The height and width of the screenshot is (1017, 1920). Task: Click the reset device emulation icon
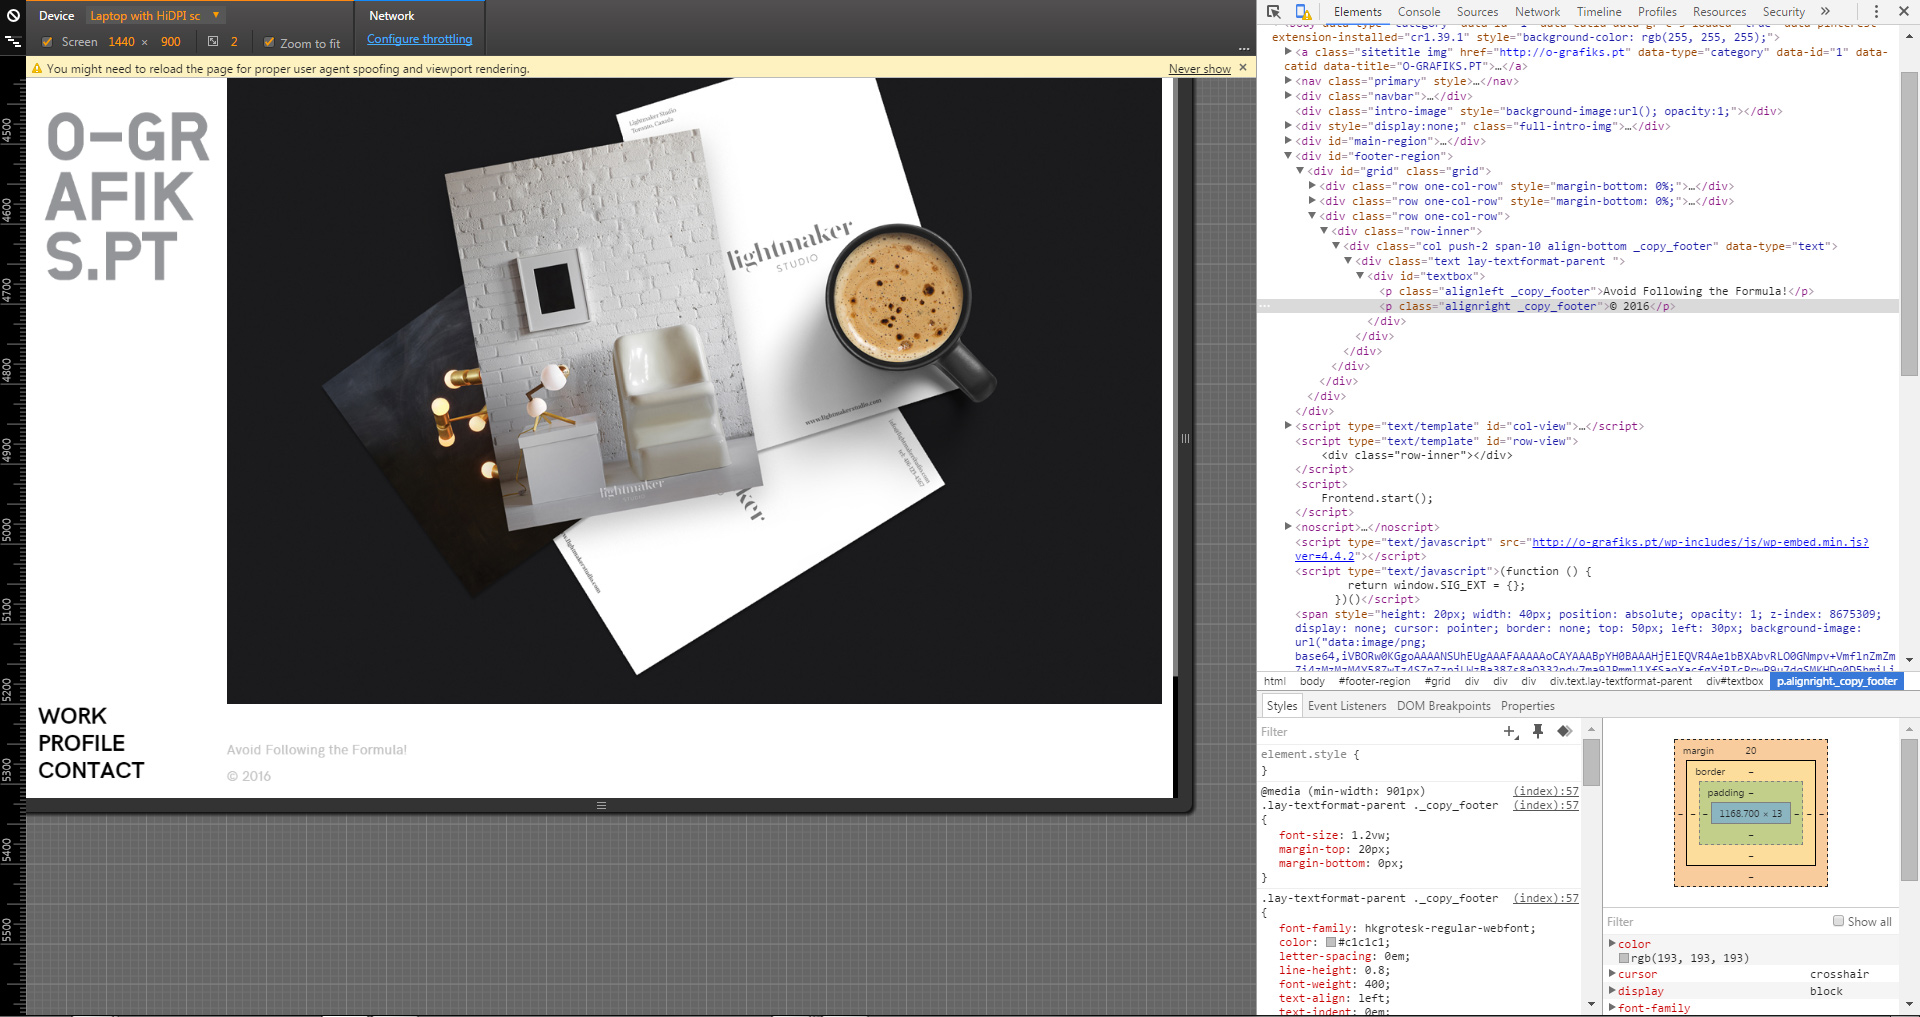pos(13,16)
